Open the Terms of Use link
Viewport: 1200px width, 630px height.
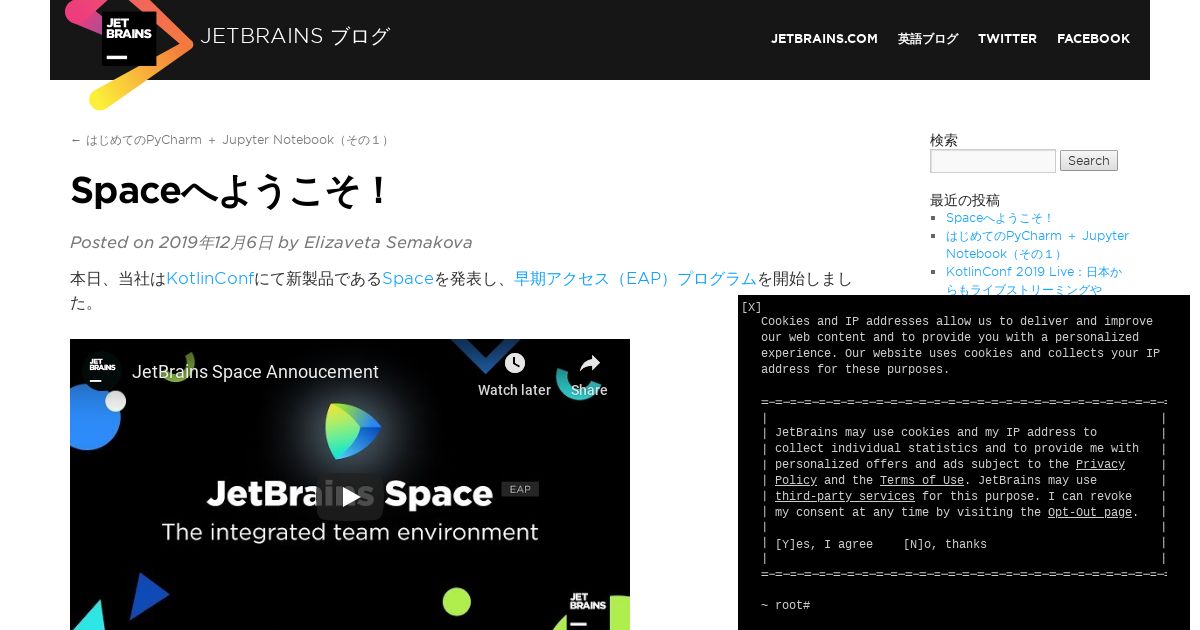(x=922, y=481)
